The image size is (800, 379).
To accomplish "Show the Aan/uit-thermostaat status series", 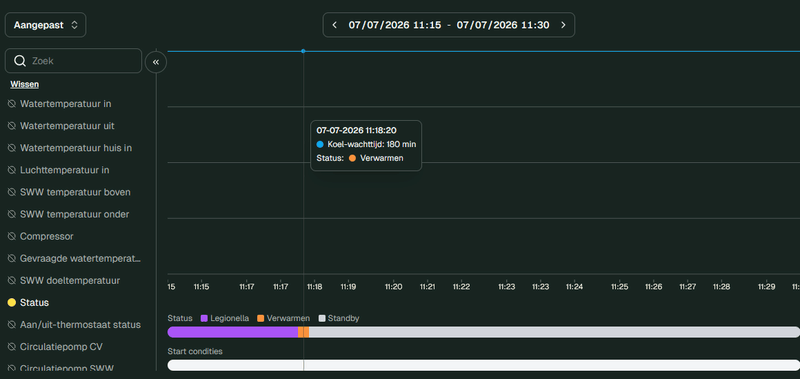I will (74, 325).
